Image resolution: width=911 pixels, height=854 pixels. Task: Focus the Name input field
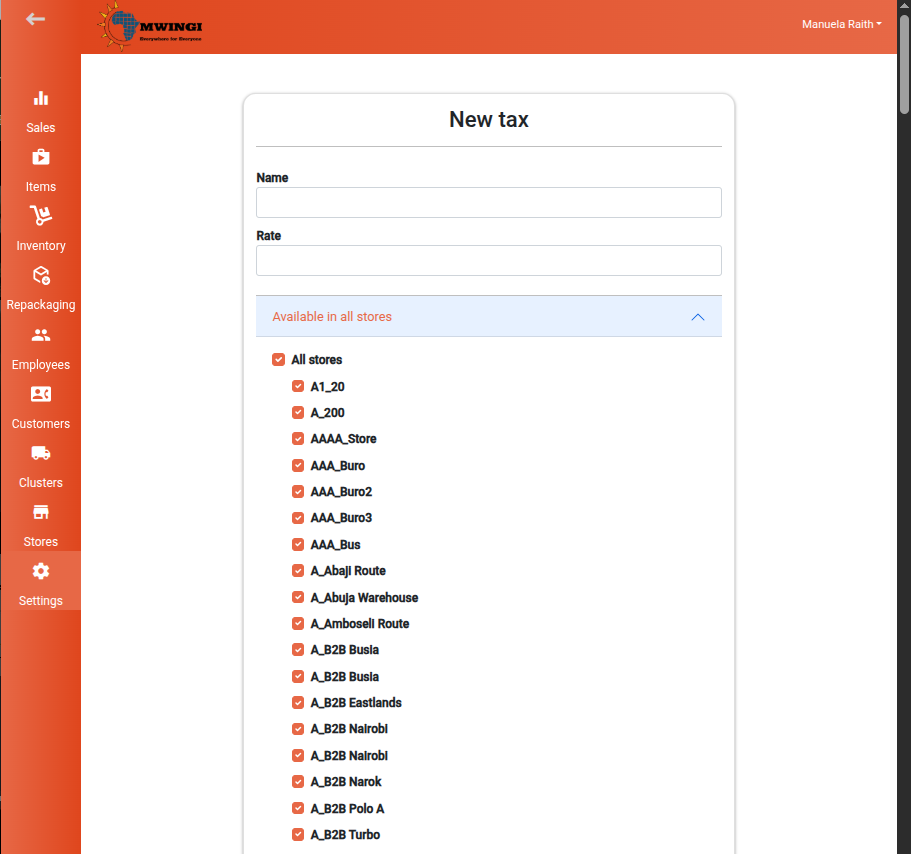coord(489,203)
